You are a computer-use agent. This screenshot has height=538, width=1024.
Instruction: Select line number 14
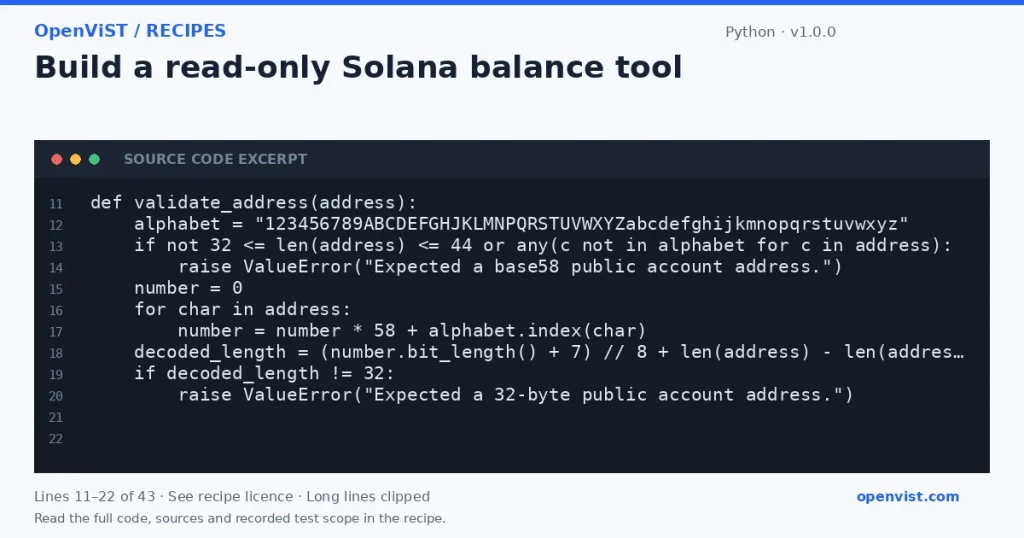point(56,268)
